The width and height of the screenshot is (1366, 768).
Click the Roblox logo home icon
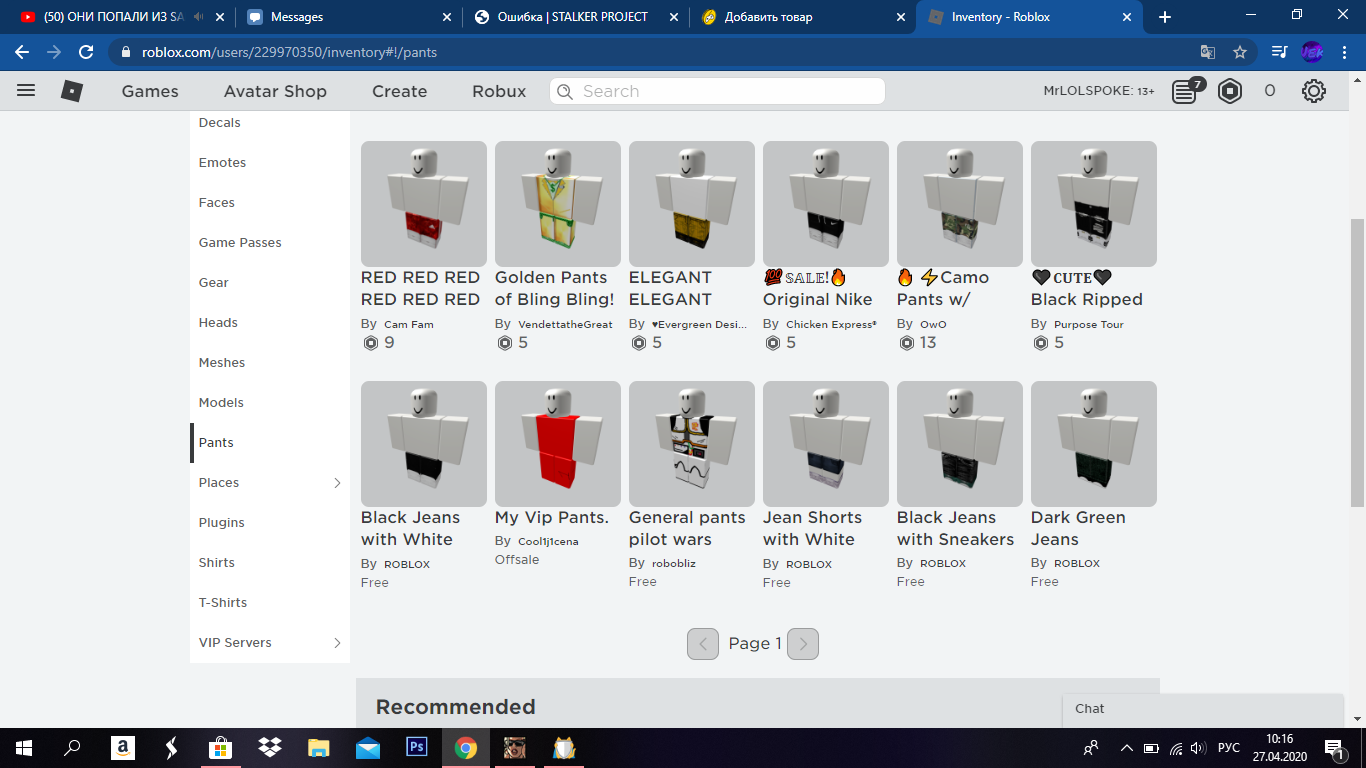72,91
